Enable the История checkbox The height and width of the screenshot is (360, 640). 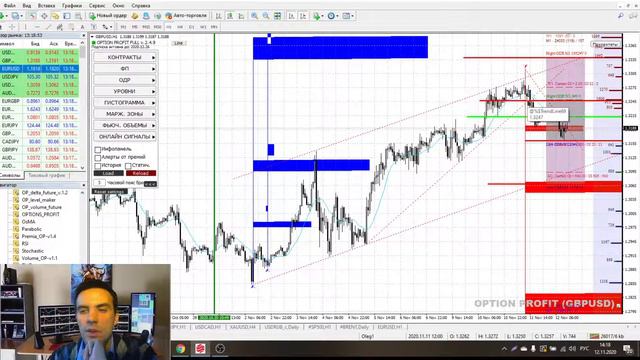(98, 166)
